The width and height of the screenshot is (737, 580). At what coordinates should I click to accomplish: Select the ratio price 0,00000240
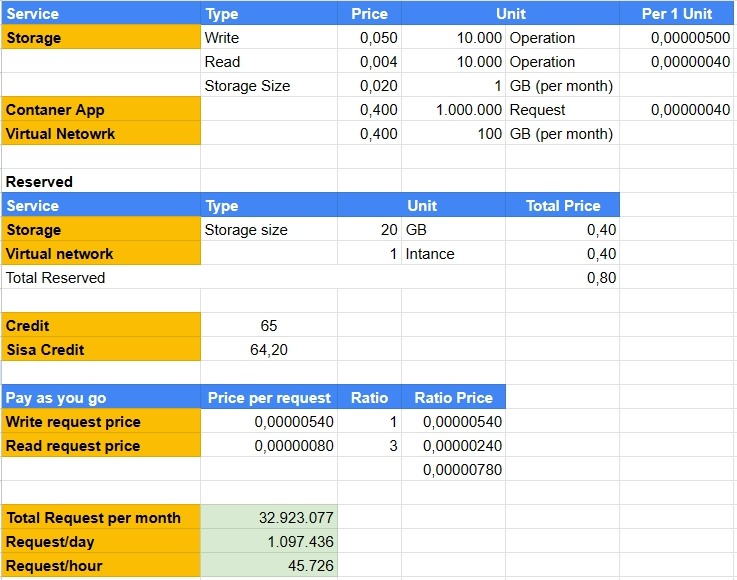point(454,445)
